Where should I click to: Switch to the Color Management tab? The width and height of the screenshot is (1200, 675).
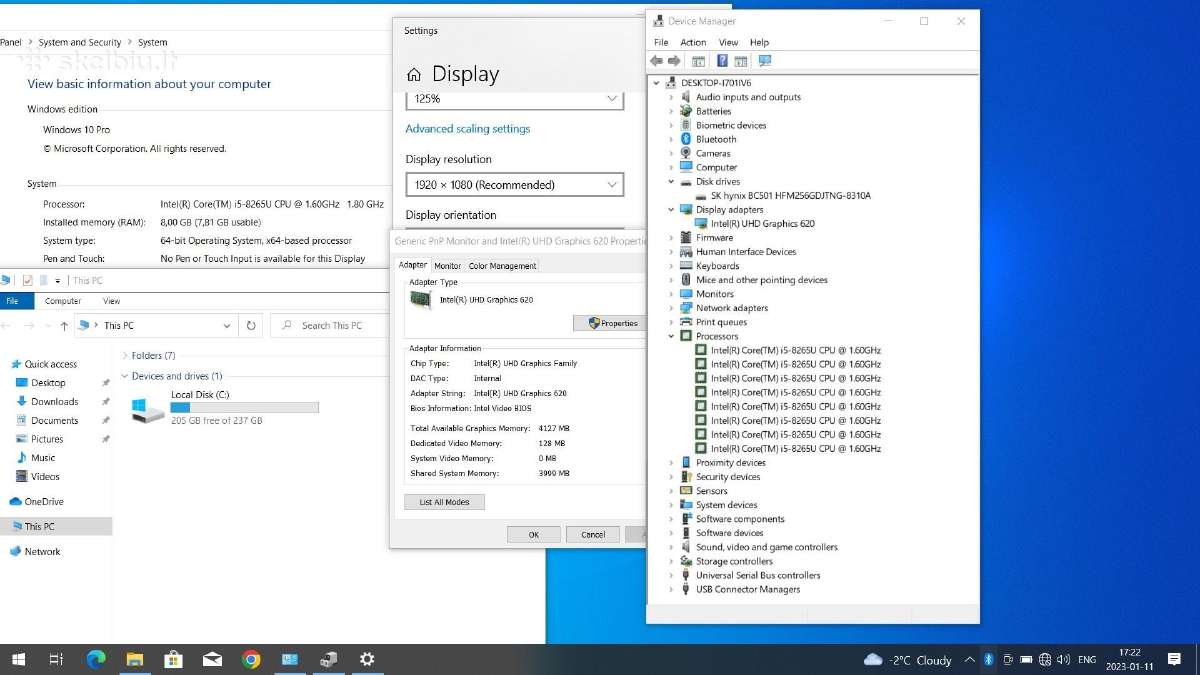coord(502,266)
